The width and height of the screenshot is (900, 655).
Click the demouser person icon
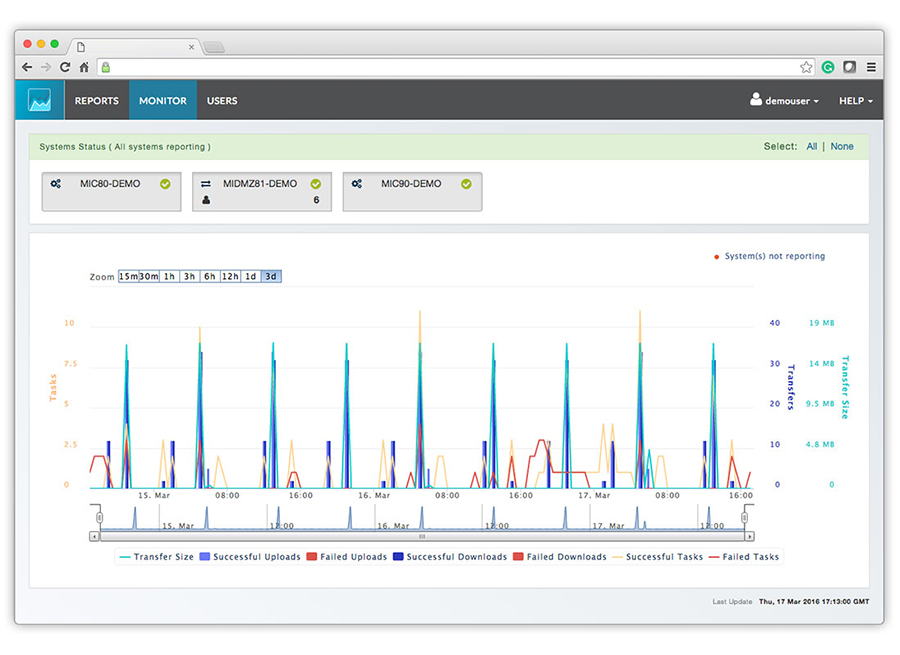[755, 99]
